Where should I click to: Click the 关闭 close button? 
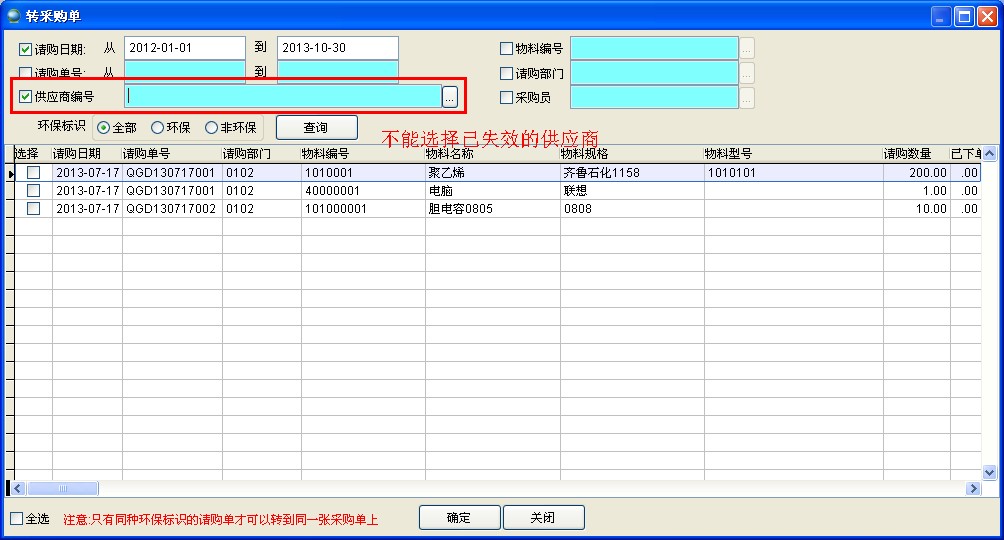tap(543, 518)
